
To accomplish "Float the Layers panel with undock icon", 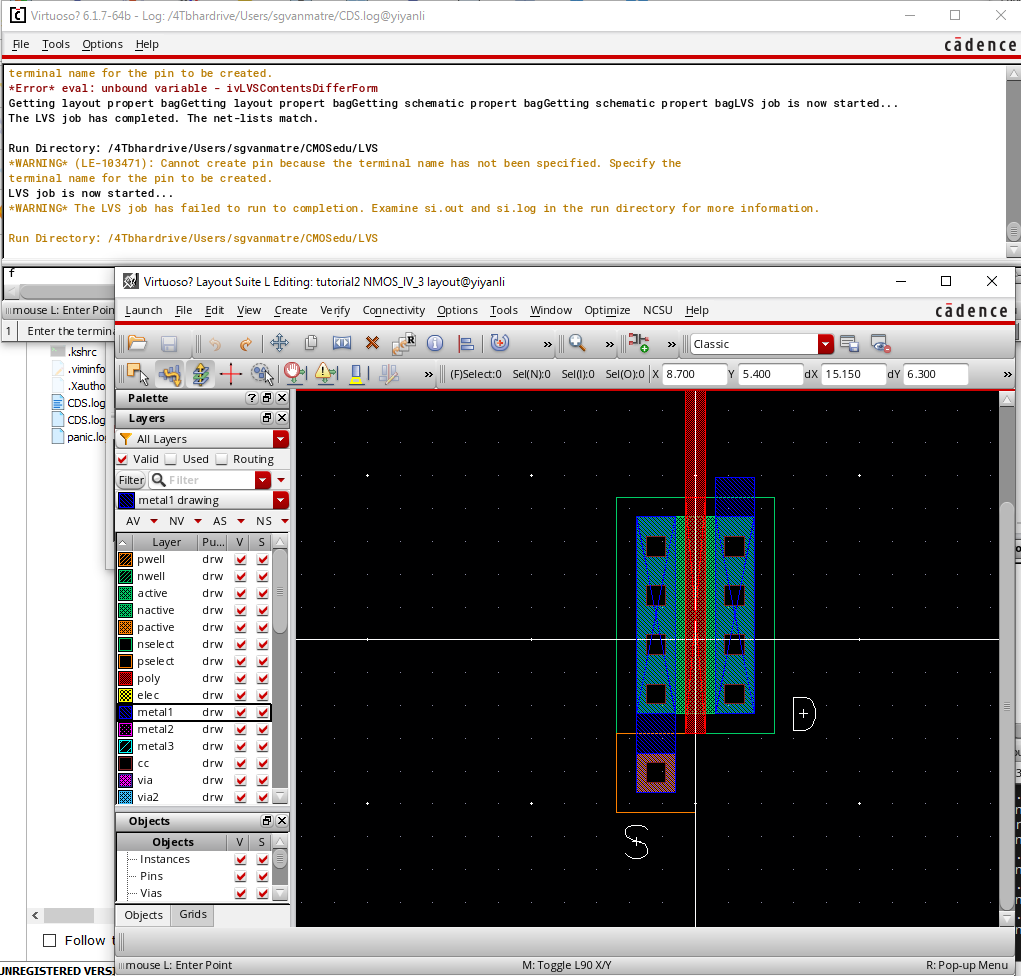I will click(x=266, y=418).
